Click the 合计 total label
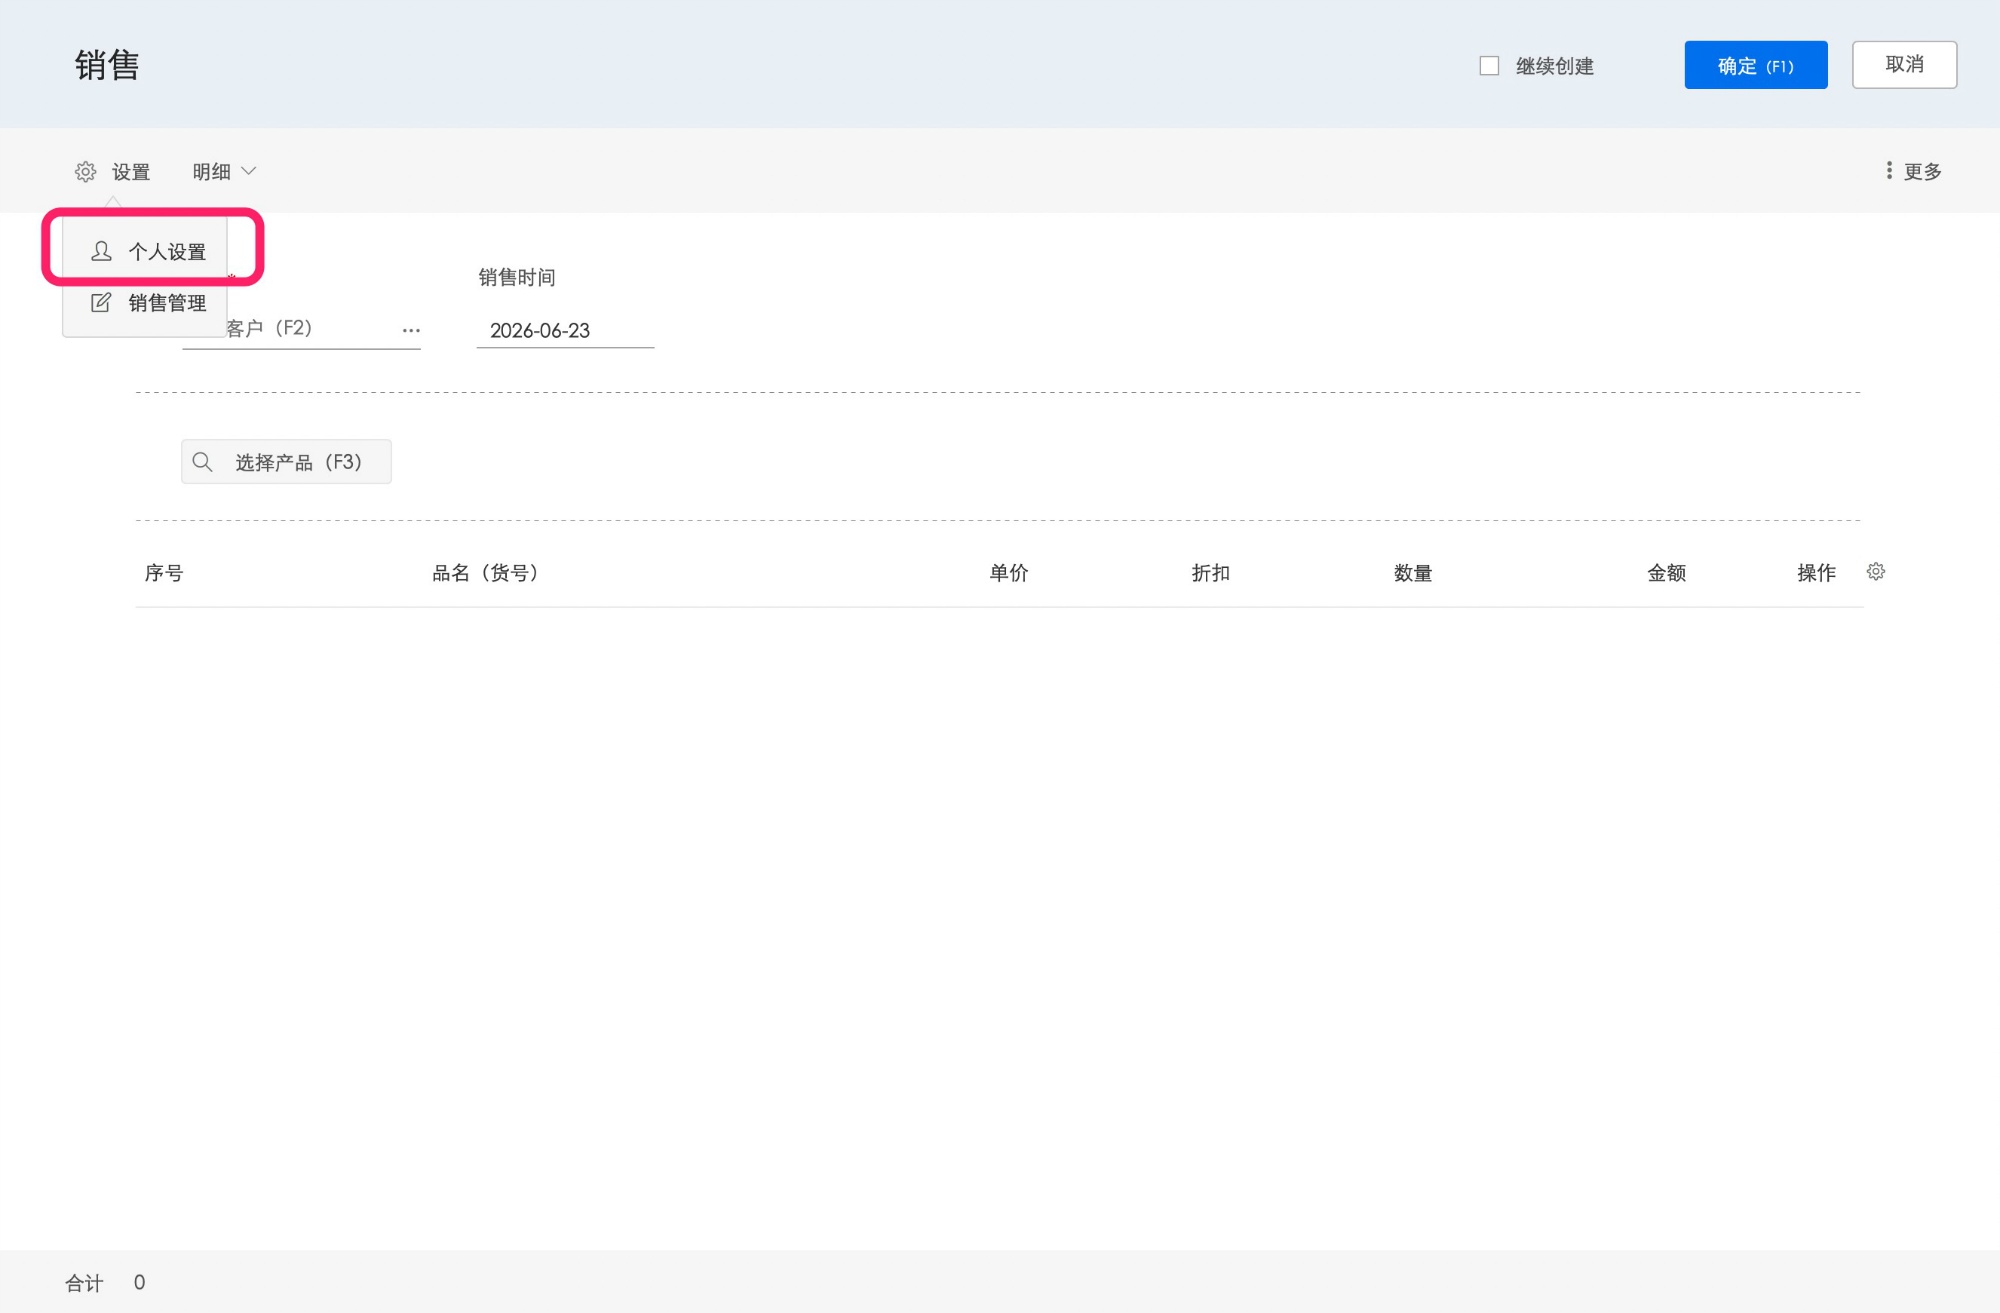This screenshot has height=1313, width=2000. (84, 1283)
